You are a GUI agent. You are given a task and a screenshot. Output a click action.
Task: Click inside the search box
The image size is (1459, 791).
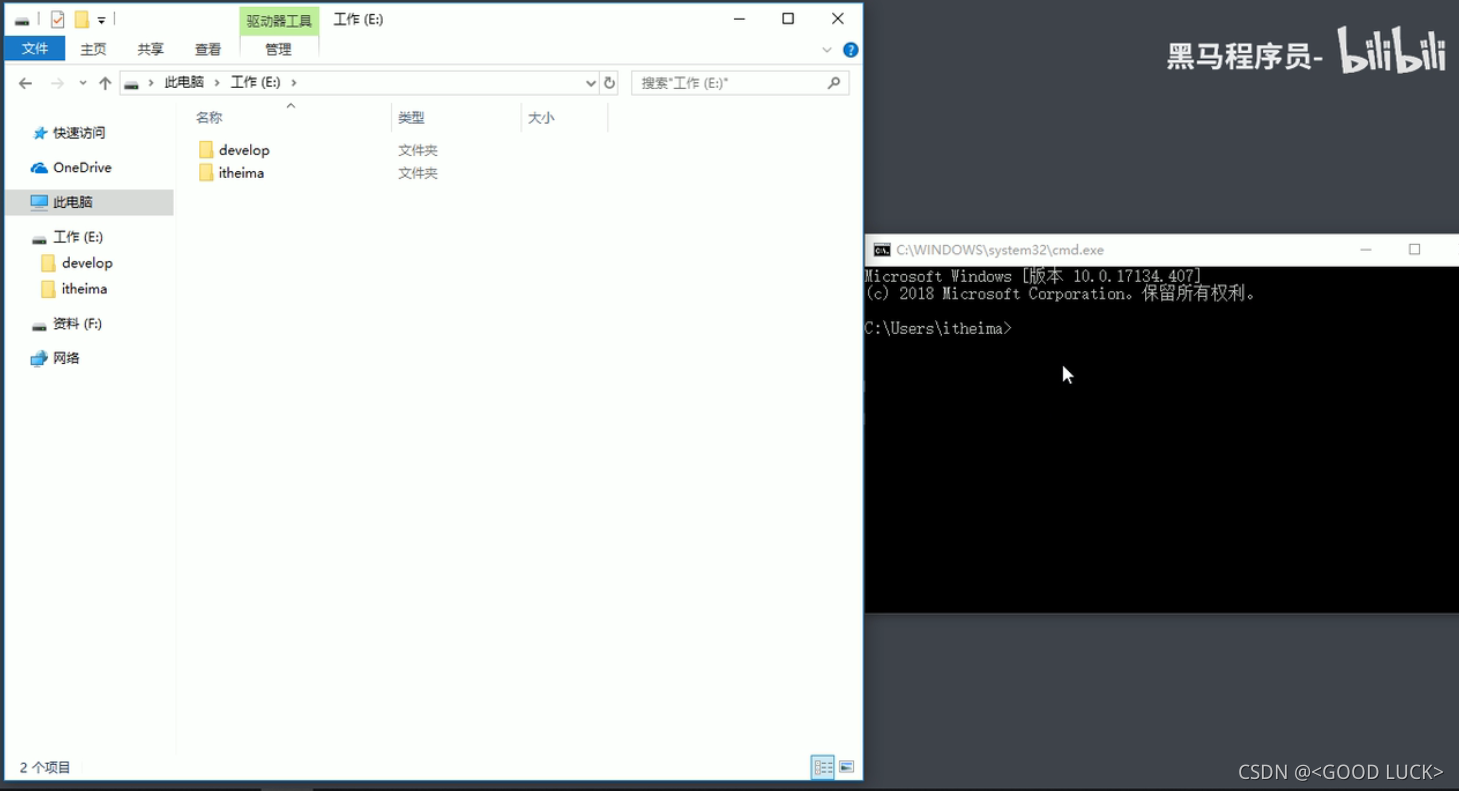pyautogui.click(x=730, y=82)
